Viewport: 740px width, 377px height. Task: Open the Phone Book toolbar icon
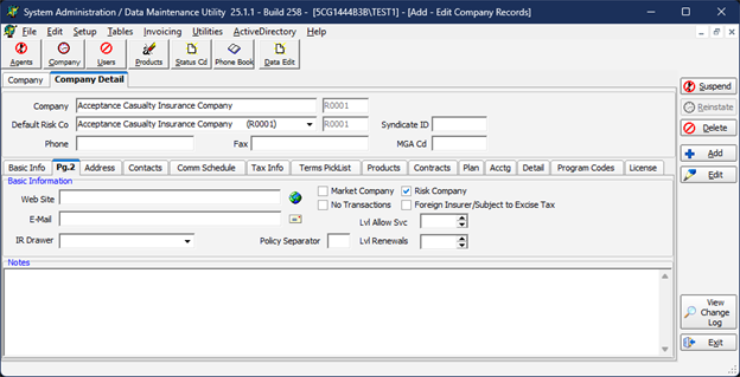tap(234, 54)
